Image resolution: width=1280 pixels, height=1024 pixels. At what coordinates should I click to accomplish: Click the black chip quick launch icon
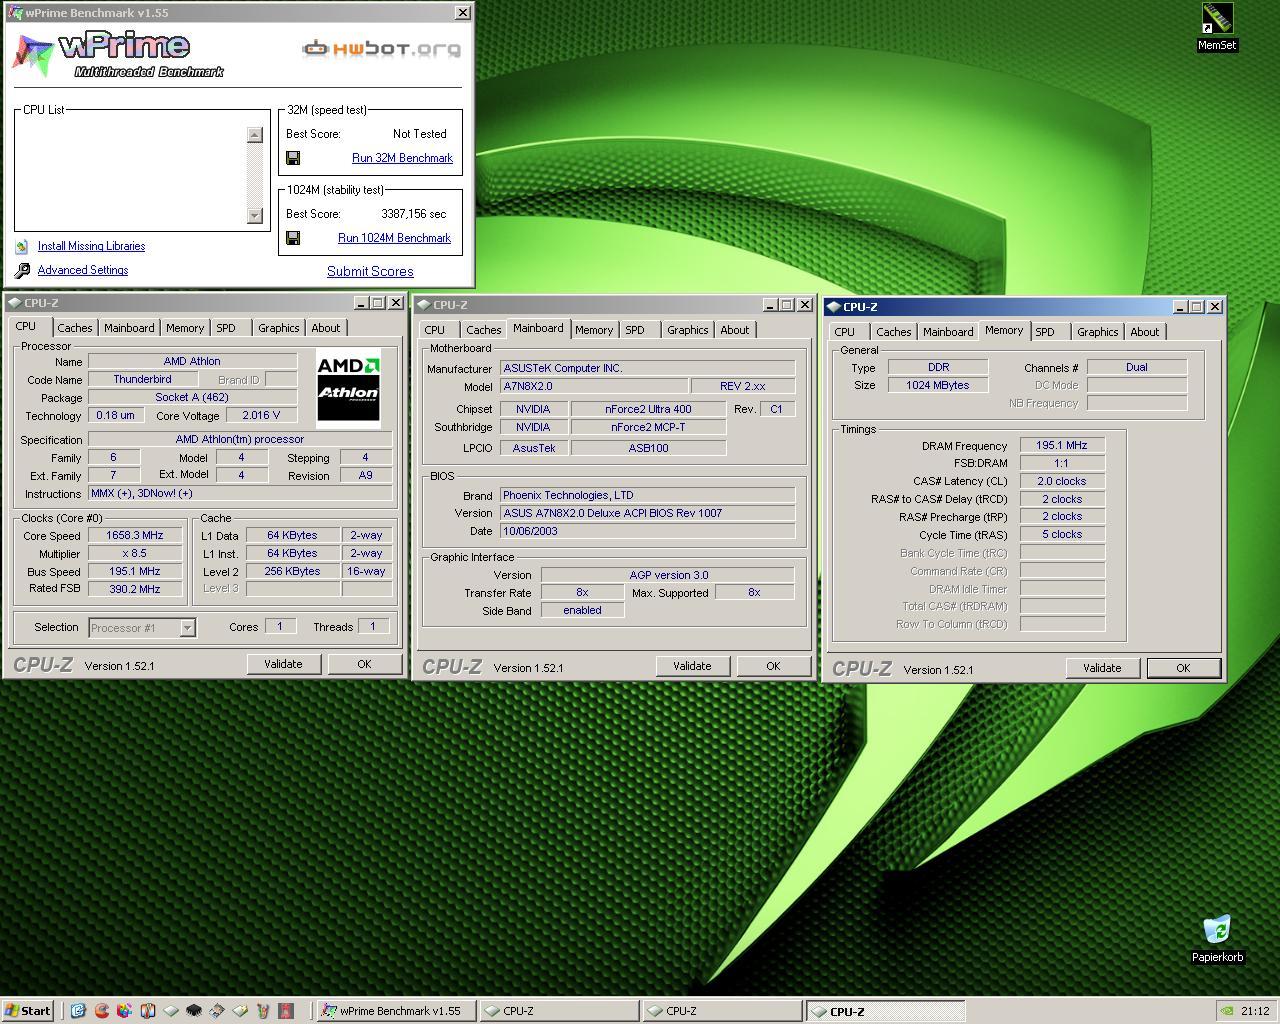pos(194,1011)
